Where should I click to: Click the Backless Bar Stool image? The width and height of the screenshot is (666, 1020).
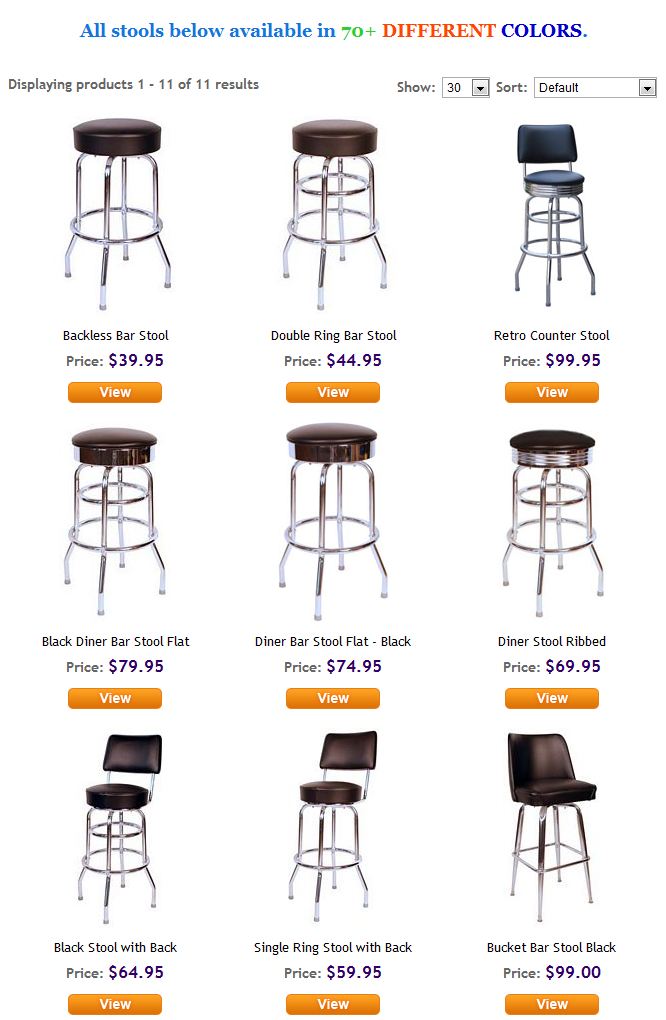tap(116, 213)
